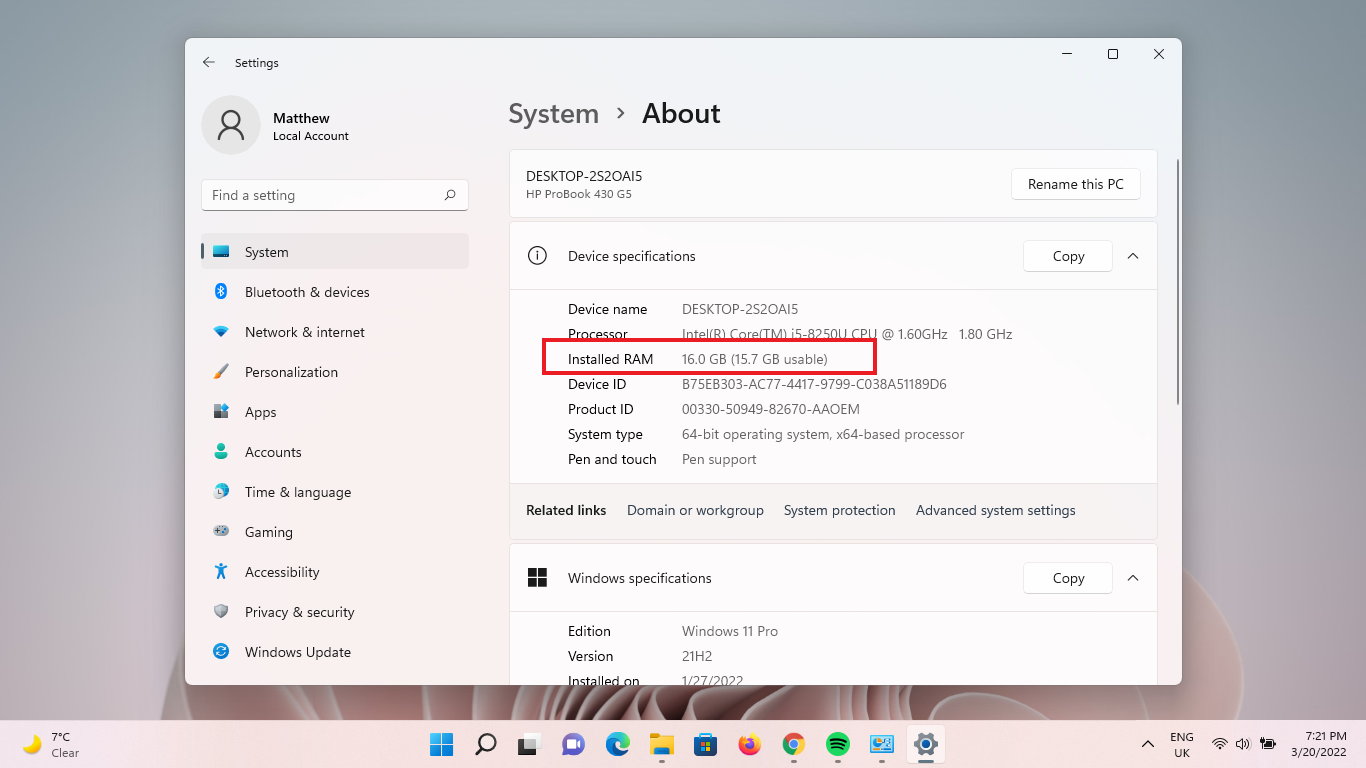Viewport: 1366px width, 768px height.
Task: Open Bluetooth & devices settings
Action: click(307, 292)
